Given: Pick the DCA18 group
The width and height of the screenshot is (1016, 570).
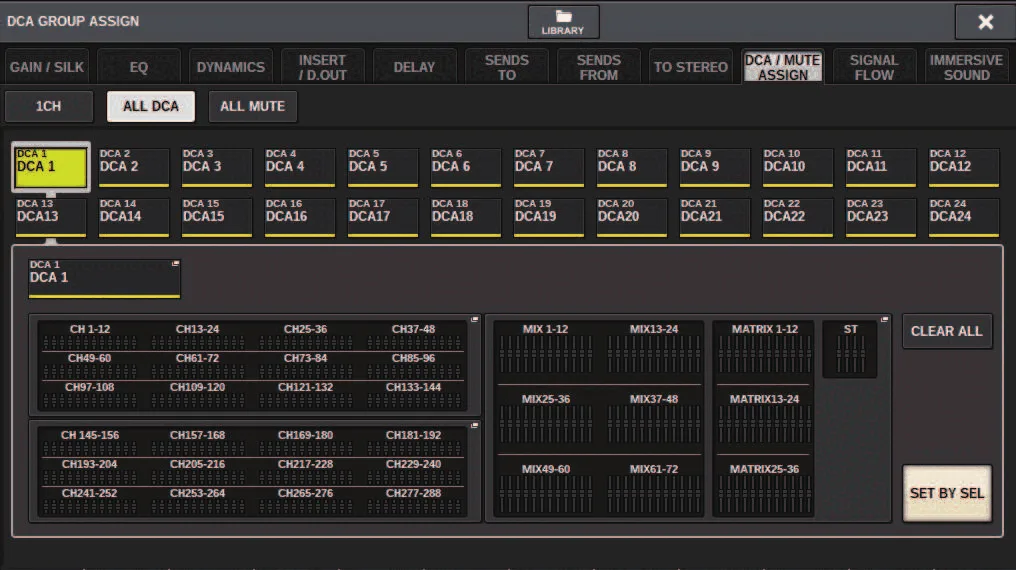Looking at the screenshot, I should point(465,217).
